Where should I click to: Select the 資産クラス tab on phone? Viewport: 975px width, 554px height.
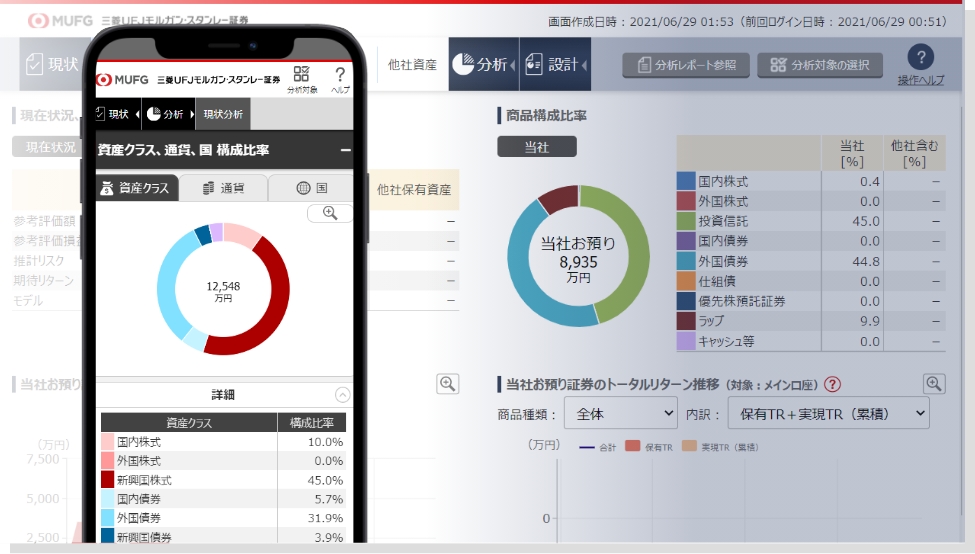click(137, 188)
